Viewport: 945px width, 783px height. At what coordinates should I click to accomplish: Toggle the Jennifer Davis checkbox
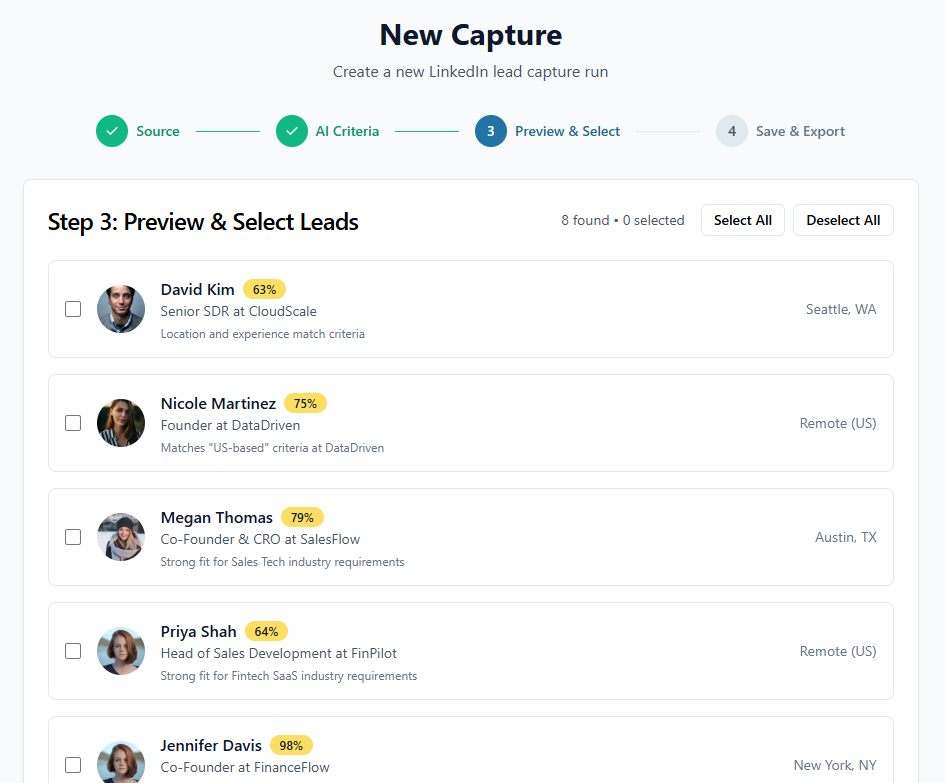pyautogui.click(x=73, y=765)
